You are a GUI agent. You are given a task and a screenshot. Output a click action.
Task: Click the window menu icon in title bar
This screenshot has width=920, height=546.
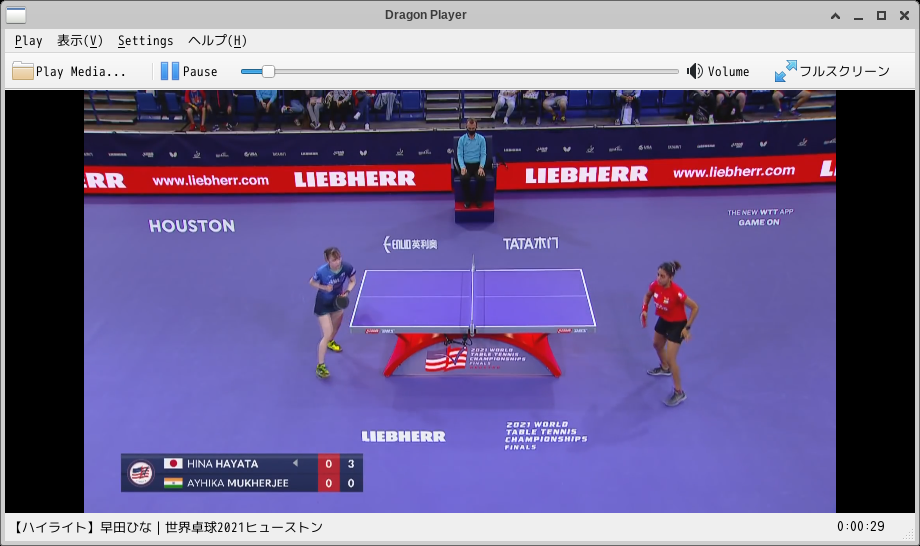point(16,15)
